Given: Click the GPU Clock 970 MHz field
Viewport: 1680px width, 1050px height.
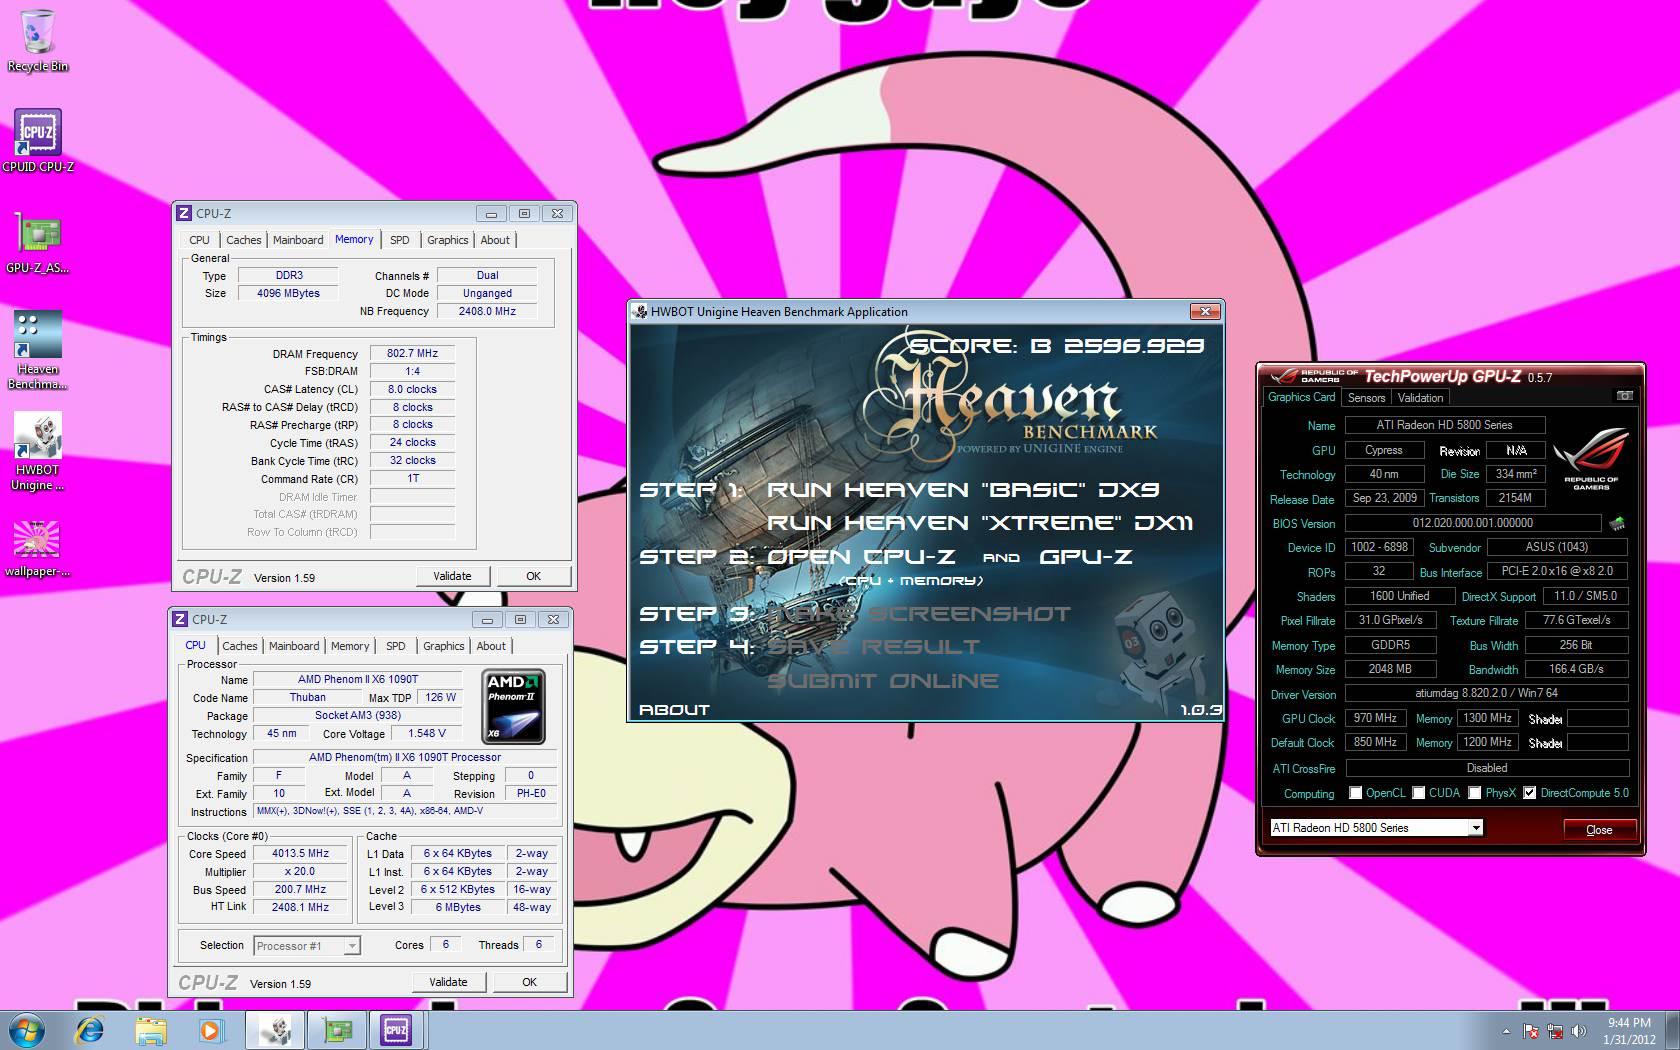Looking at the screenshot, I should point(1375,718).
